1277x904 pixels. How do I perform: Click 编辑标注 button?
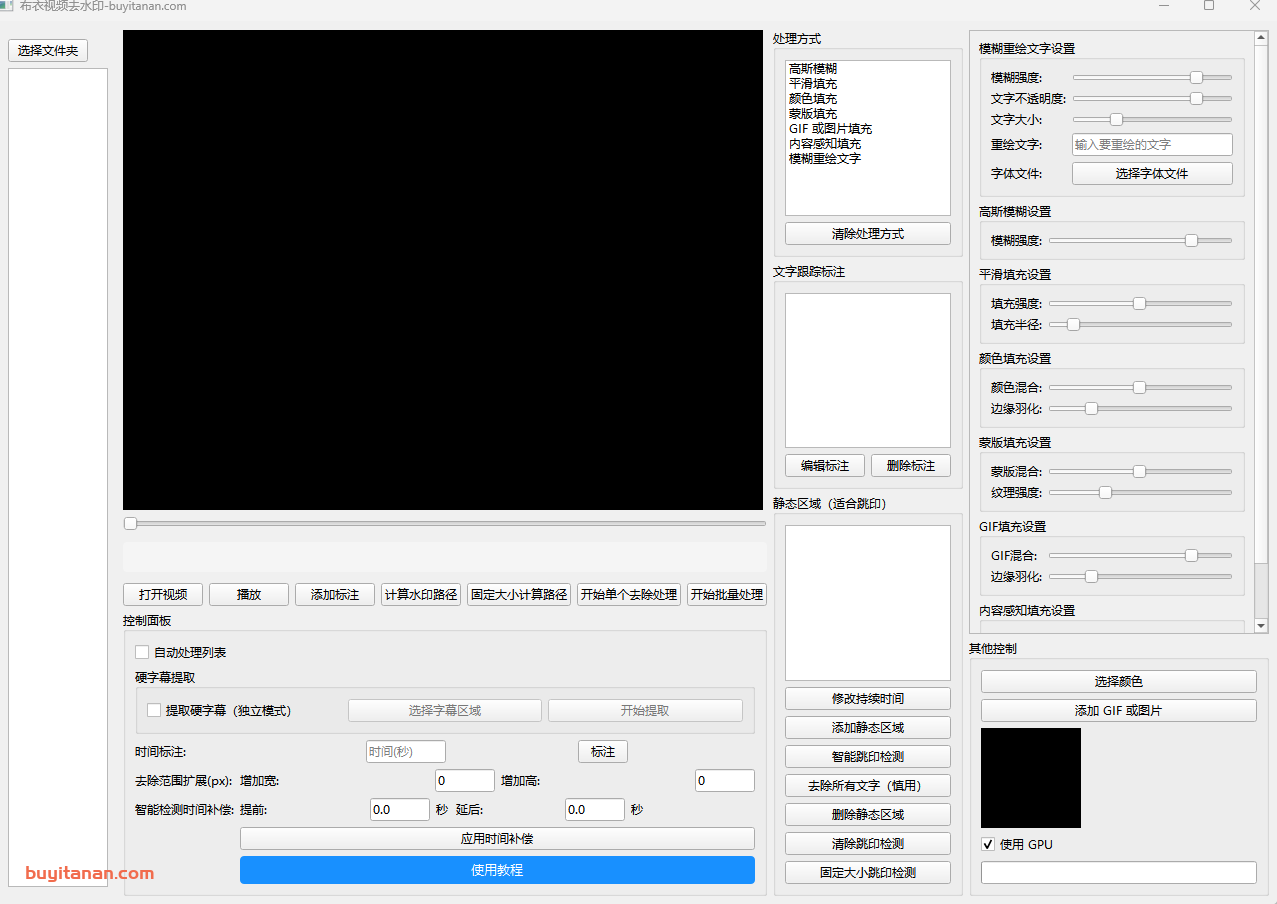825,465
